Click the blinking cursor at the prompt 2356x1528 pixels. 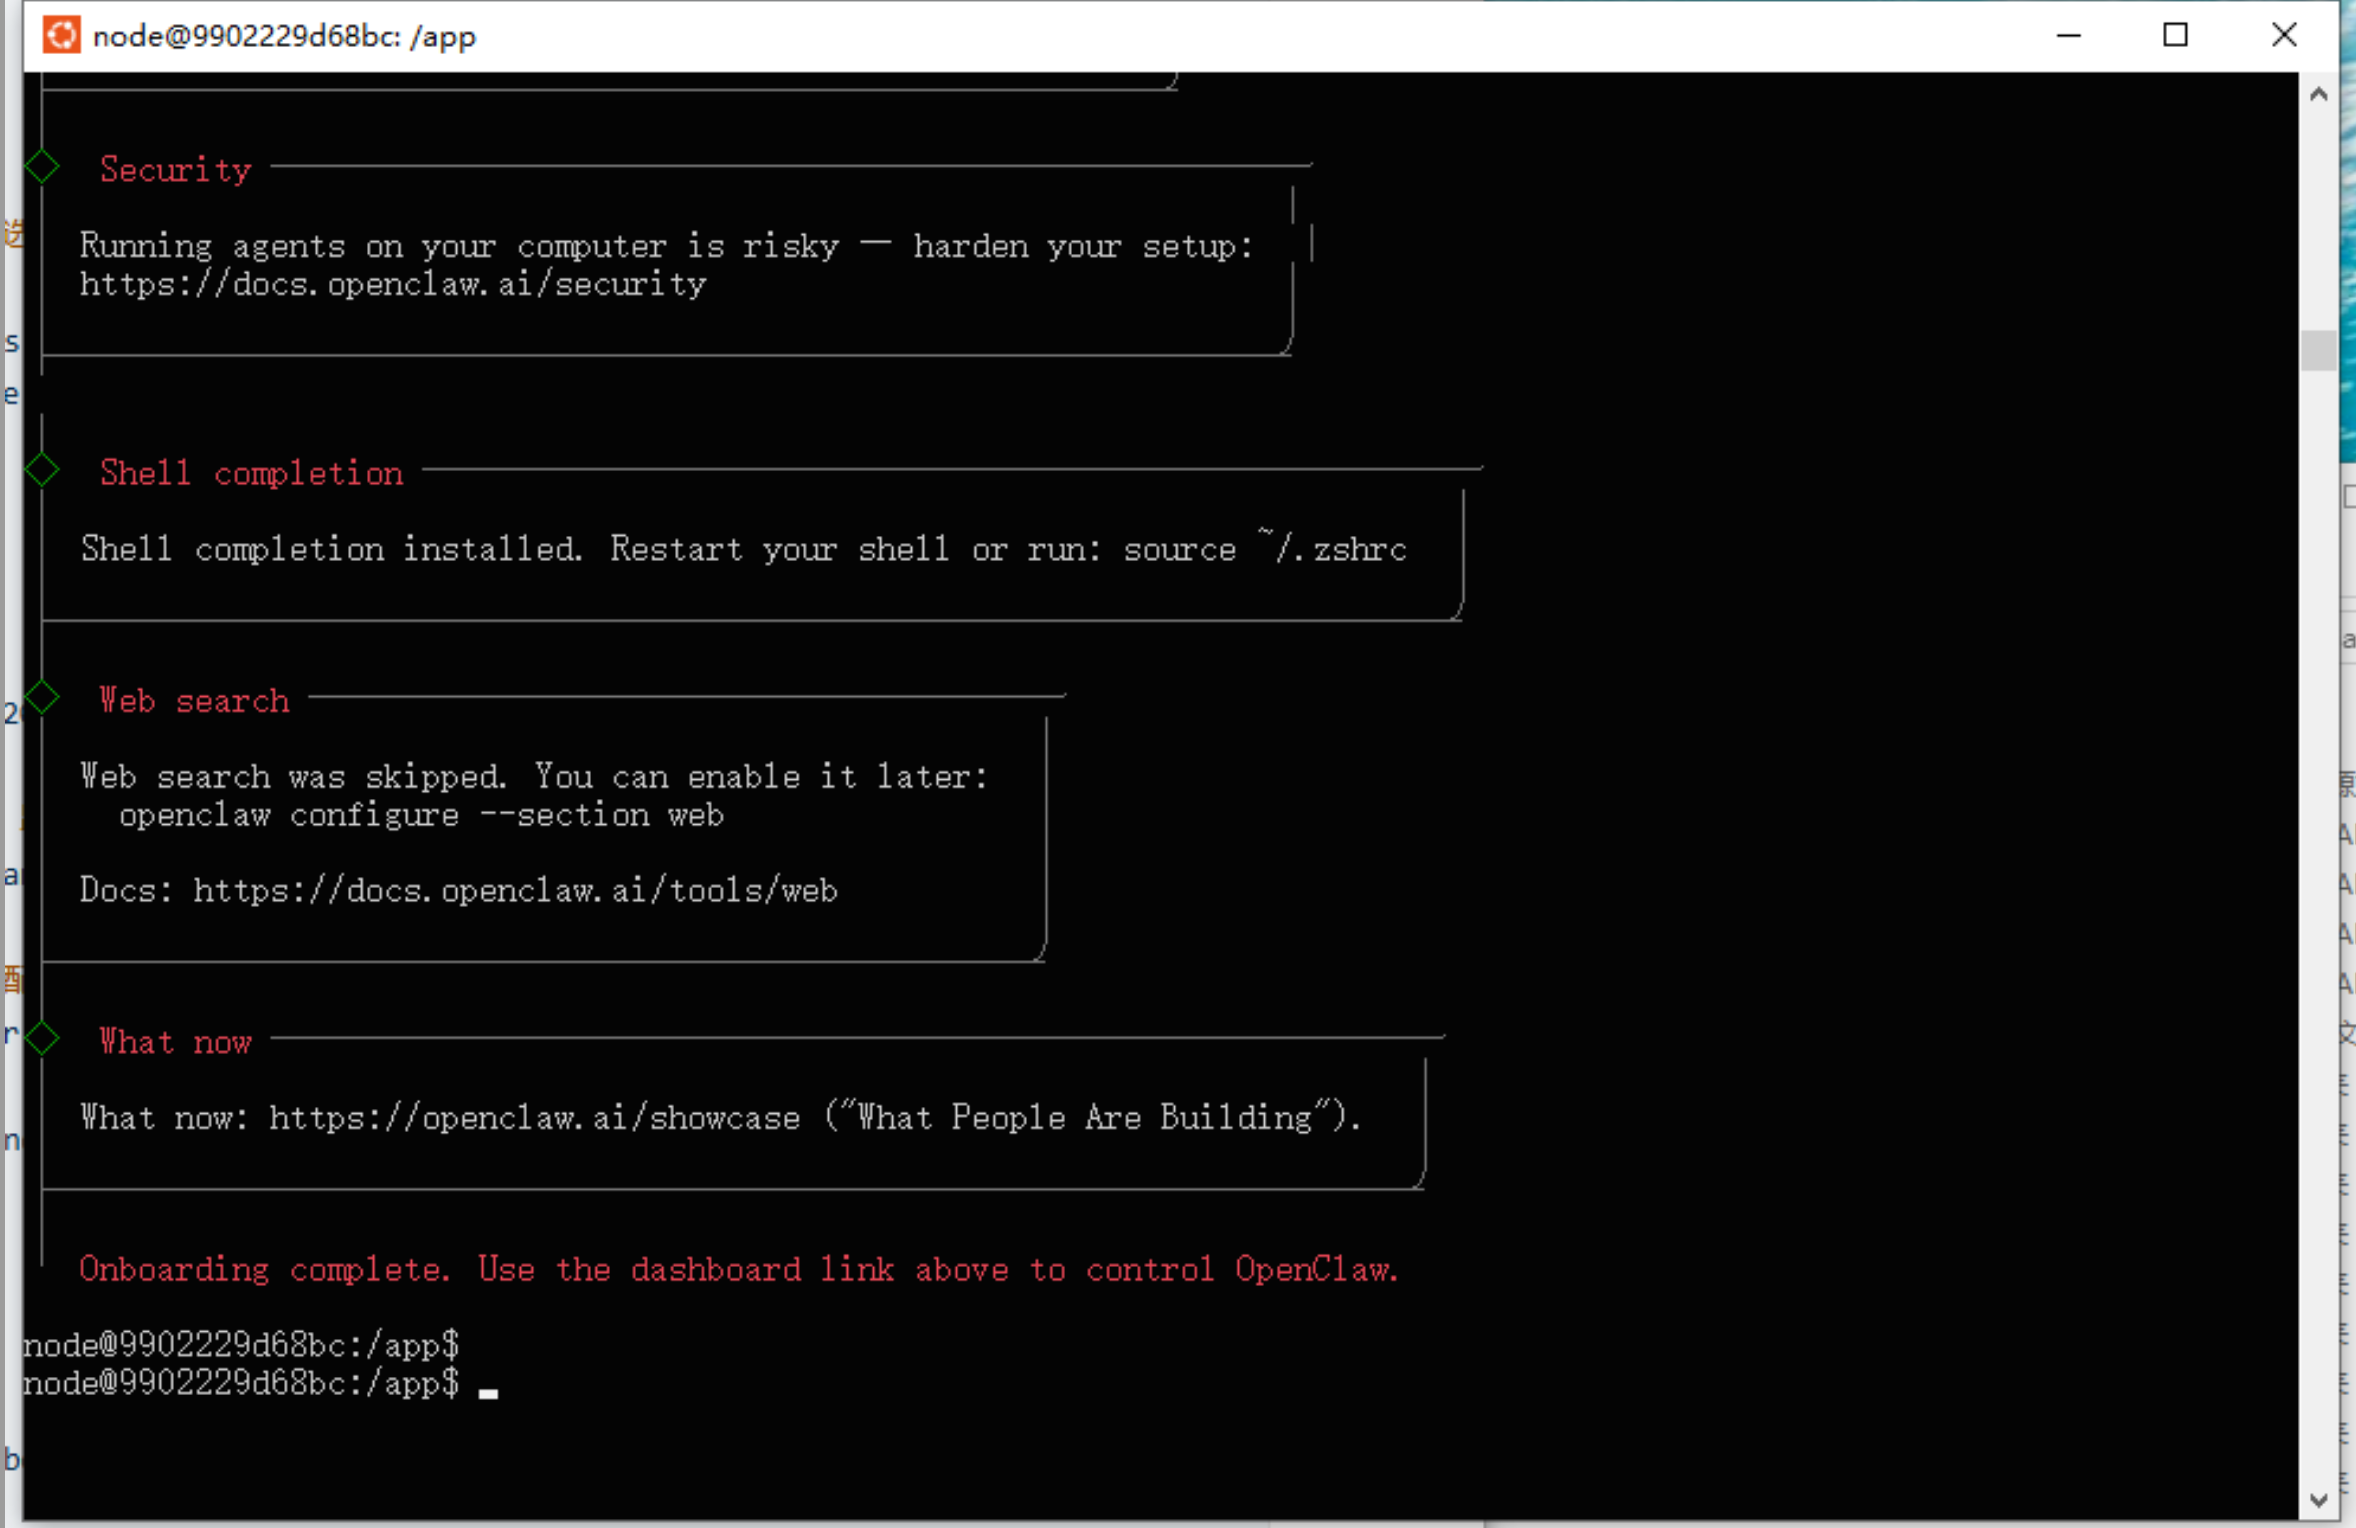click(489, 1390)
